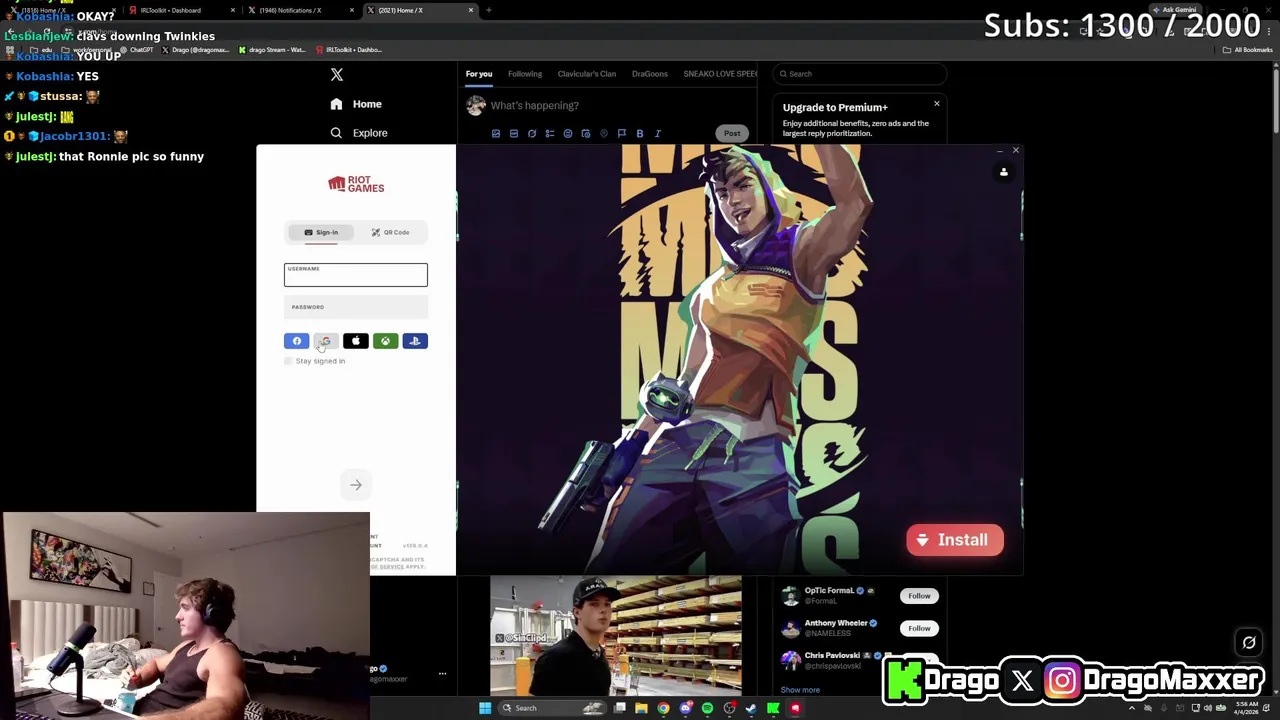The height and width of the screenshot is (720, 1280).
Task: Open account options ellipsis near dragomaxxer
Action: click(x=442, y=674)
